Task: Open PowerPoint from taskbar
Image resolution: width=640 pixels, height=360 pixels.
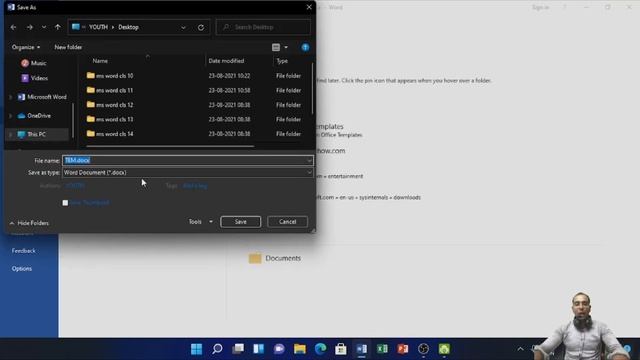Action: point(403,349)
